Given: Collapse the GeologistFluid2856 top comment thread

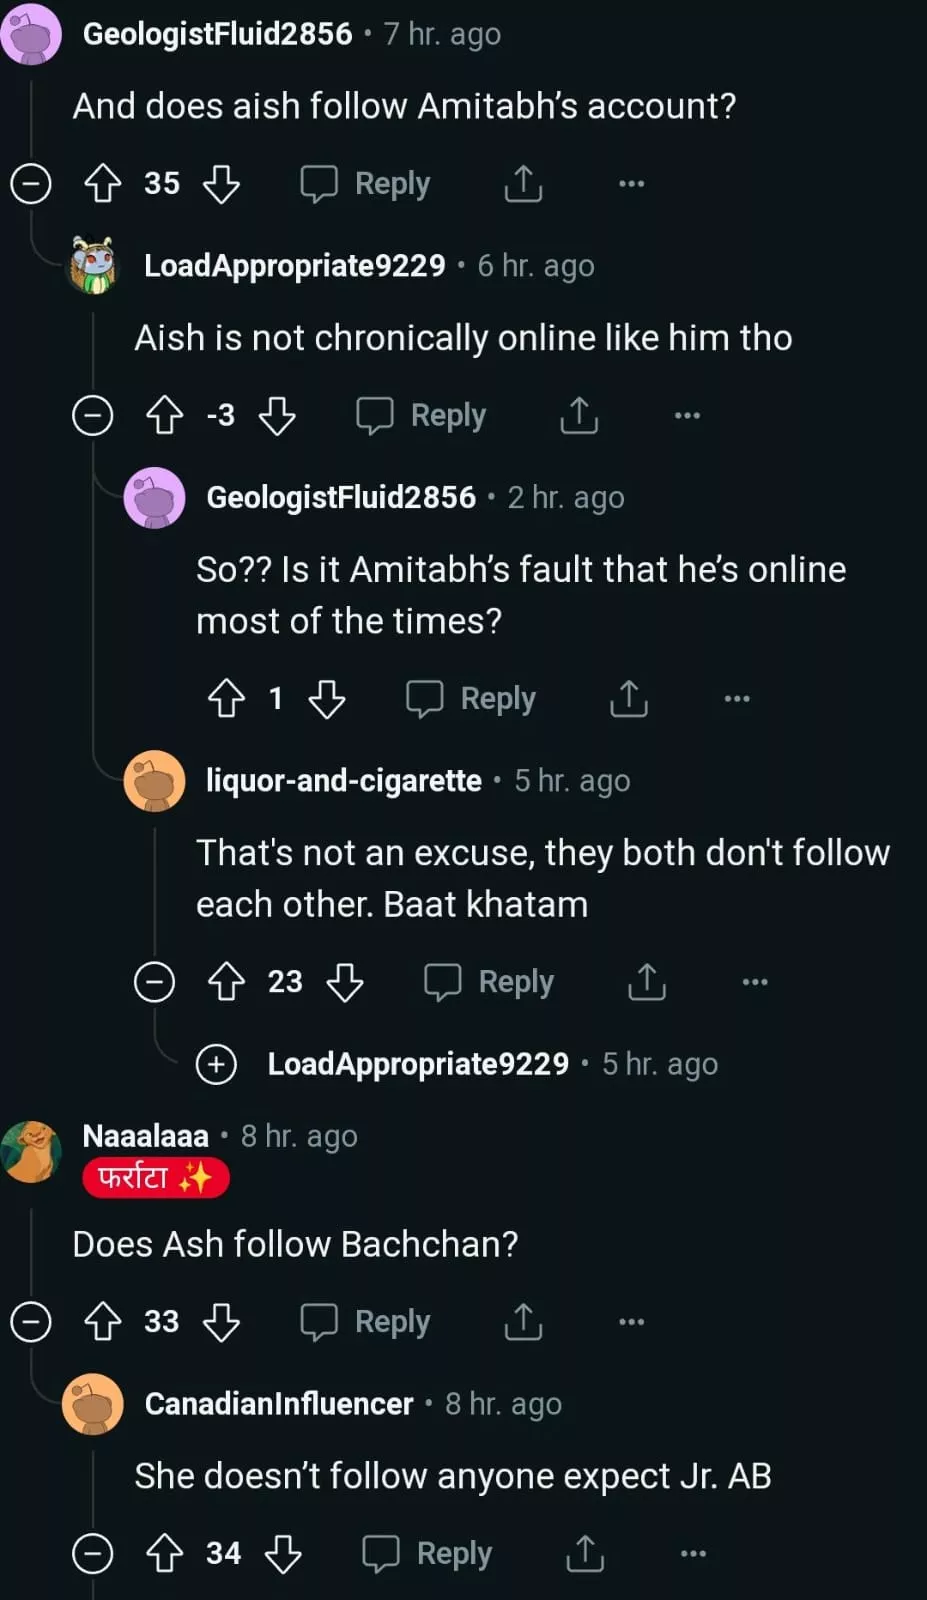Looking at the screenshot, I should tap(31, 184).
